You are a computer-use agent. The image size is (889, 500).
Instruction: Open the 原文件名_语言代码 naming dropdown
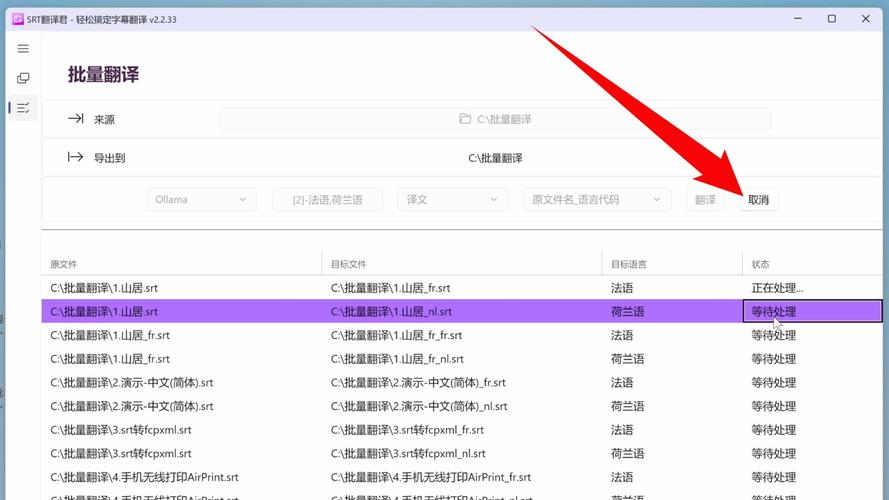coord(597,200)
